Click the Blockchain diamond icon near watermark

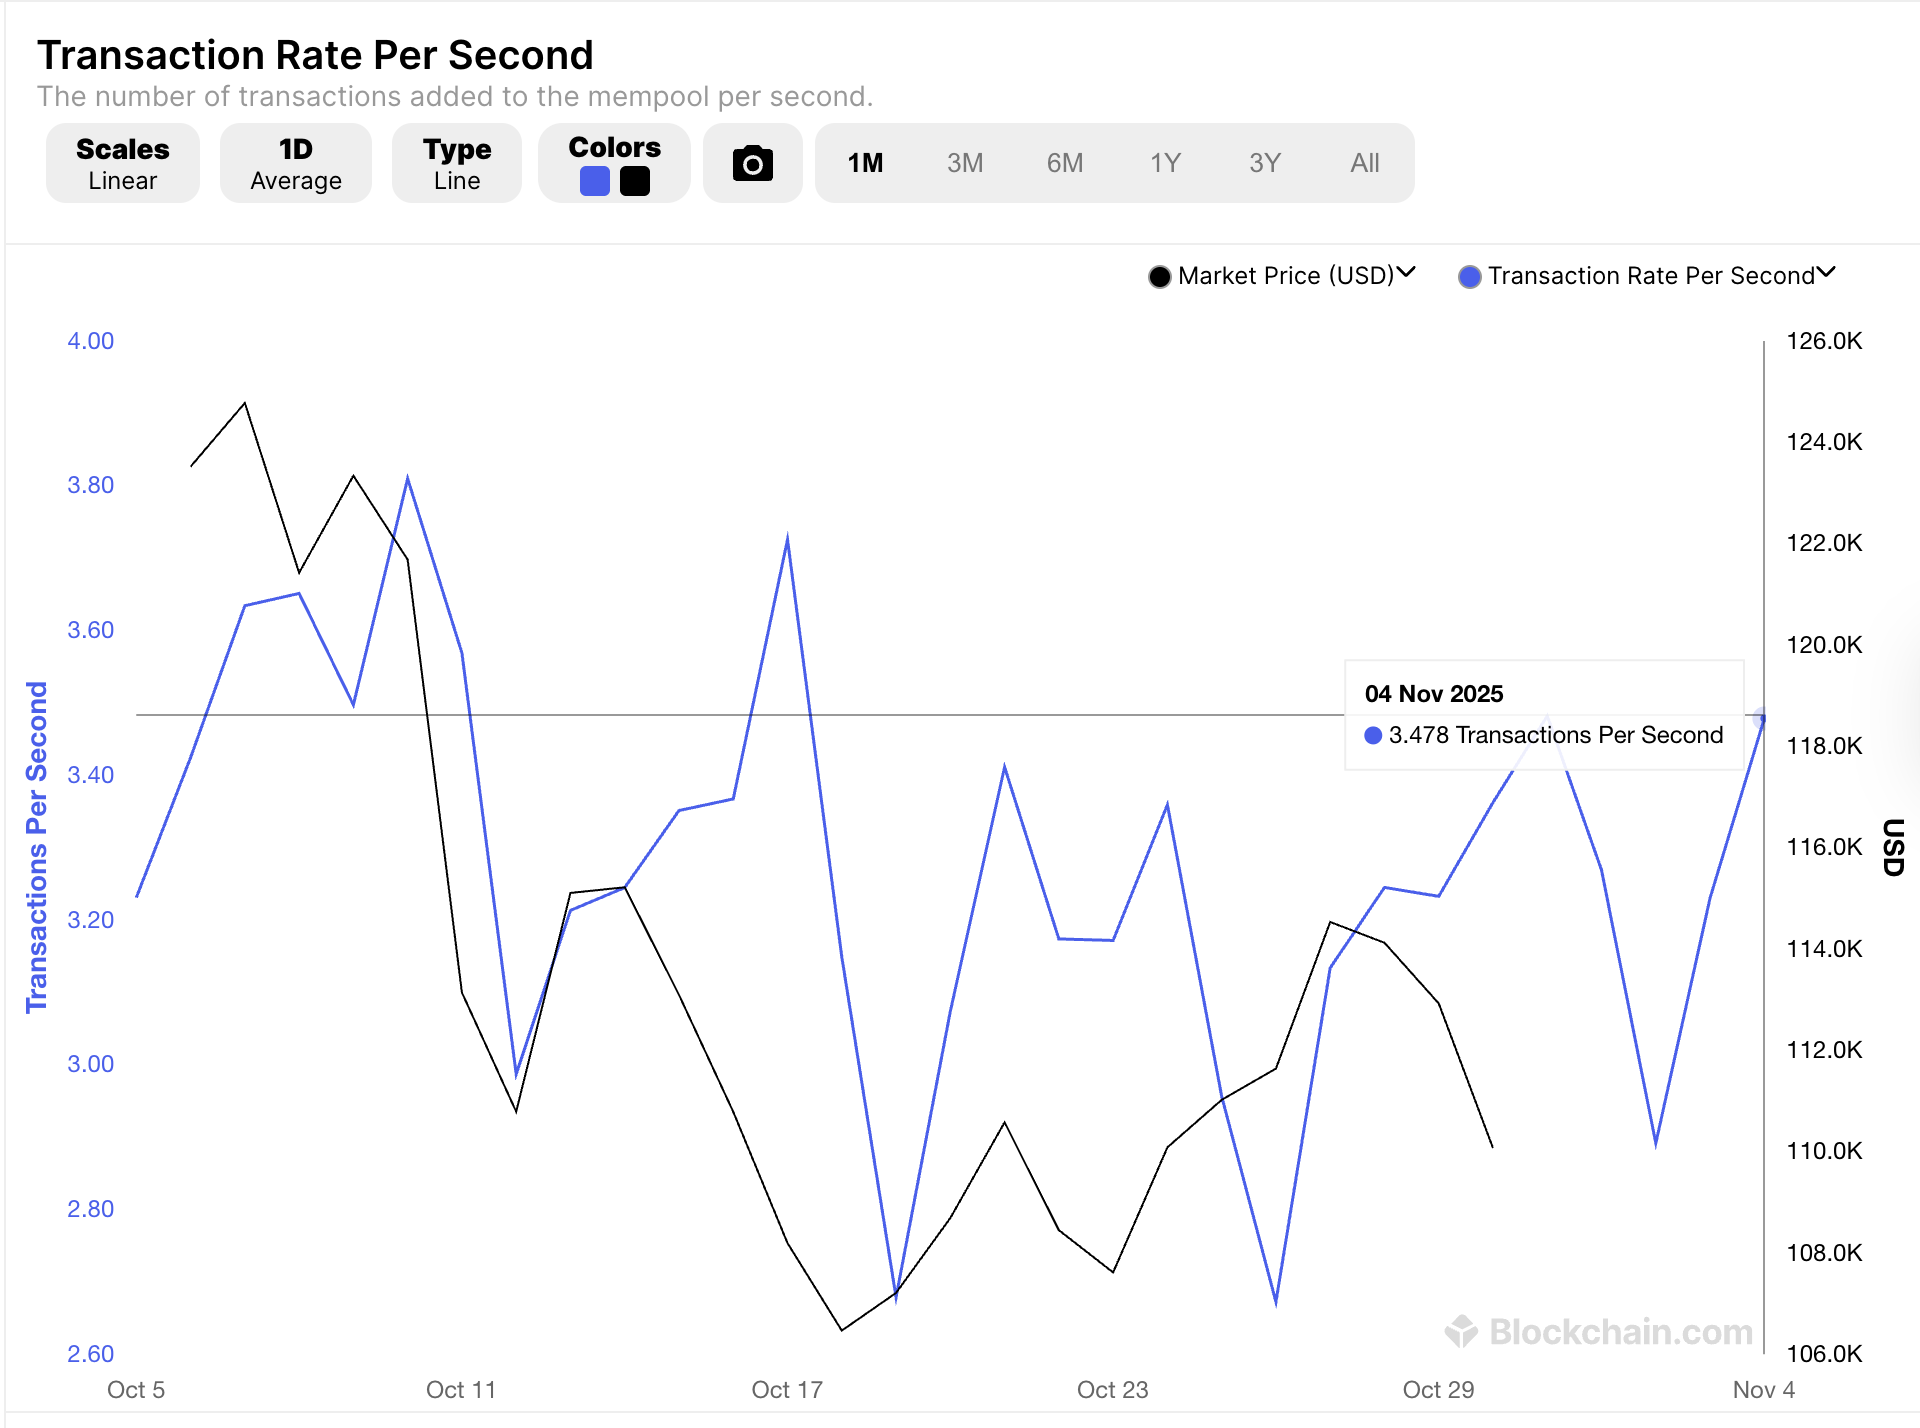point(1459,1331)
